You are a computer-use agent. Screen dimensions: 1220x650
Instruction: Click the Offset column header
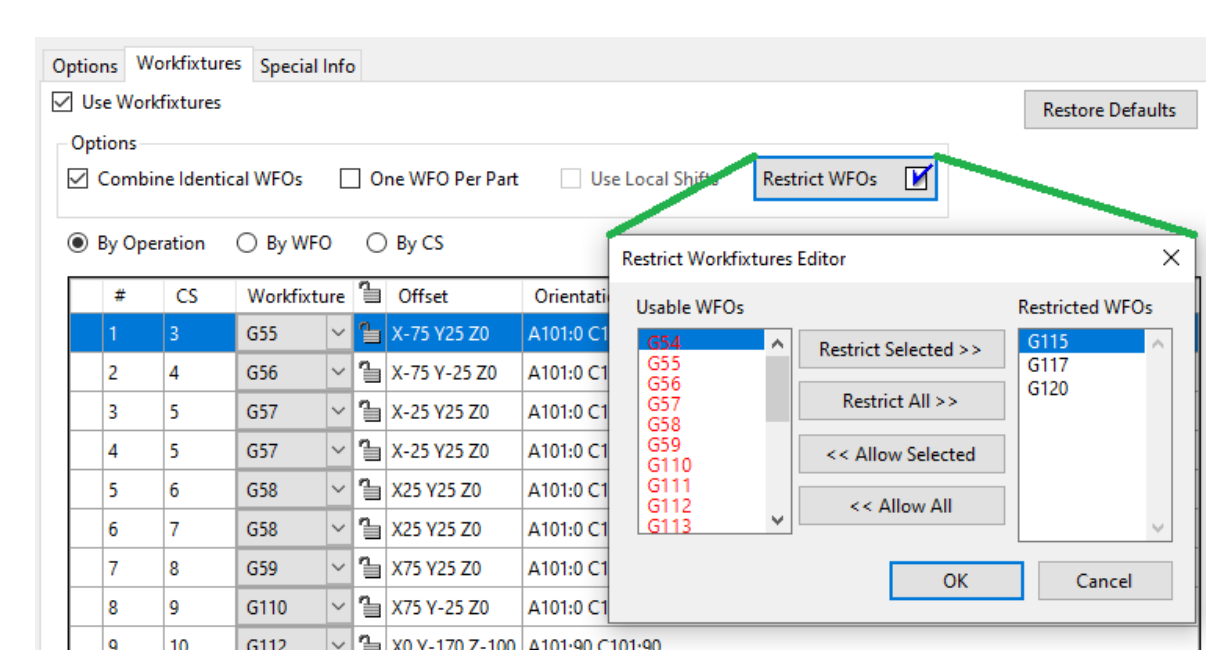pos(454,296)
